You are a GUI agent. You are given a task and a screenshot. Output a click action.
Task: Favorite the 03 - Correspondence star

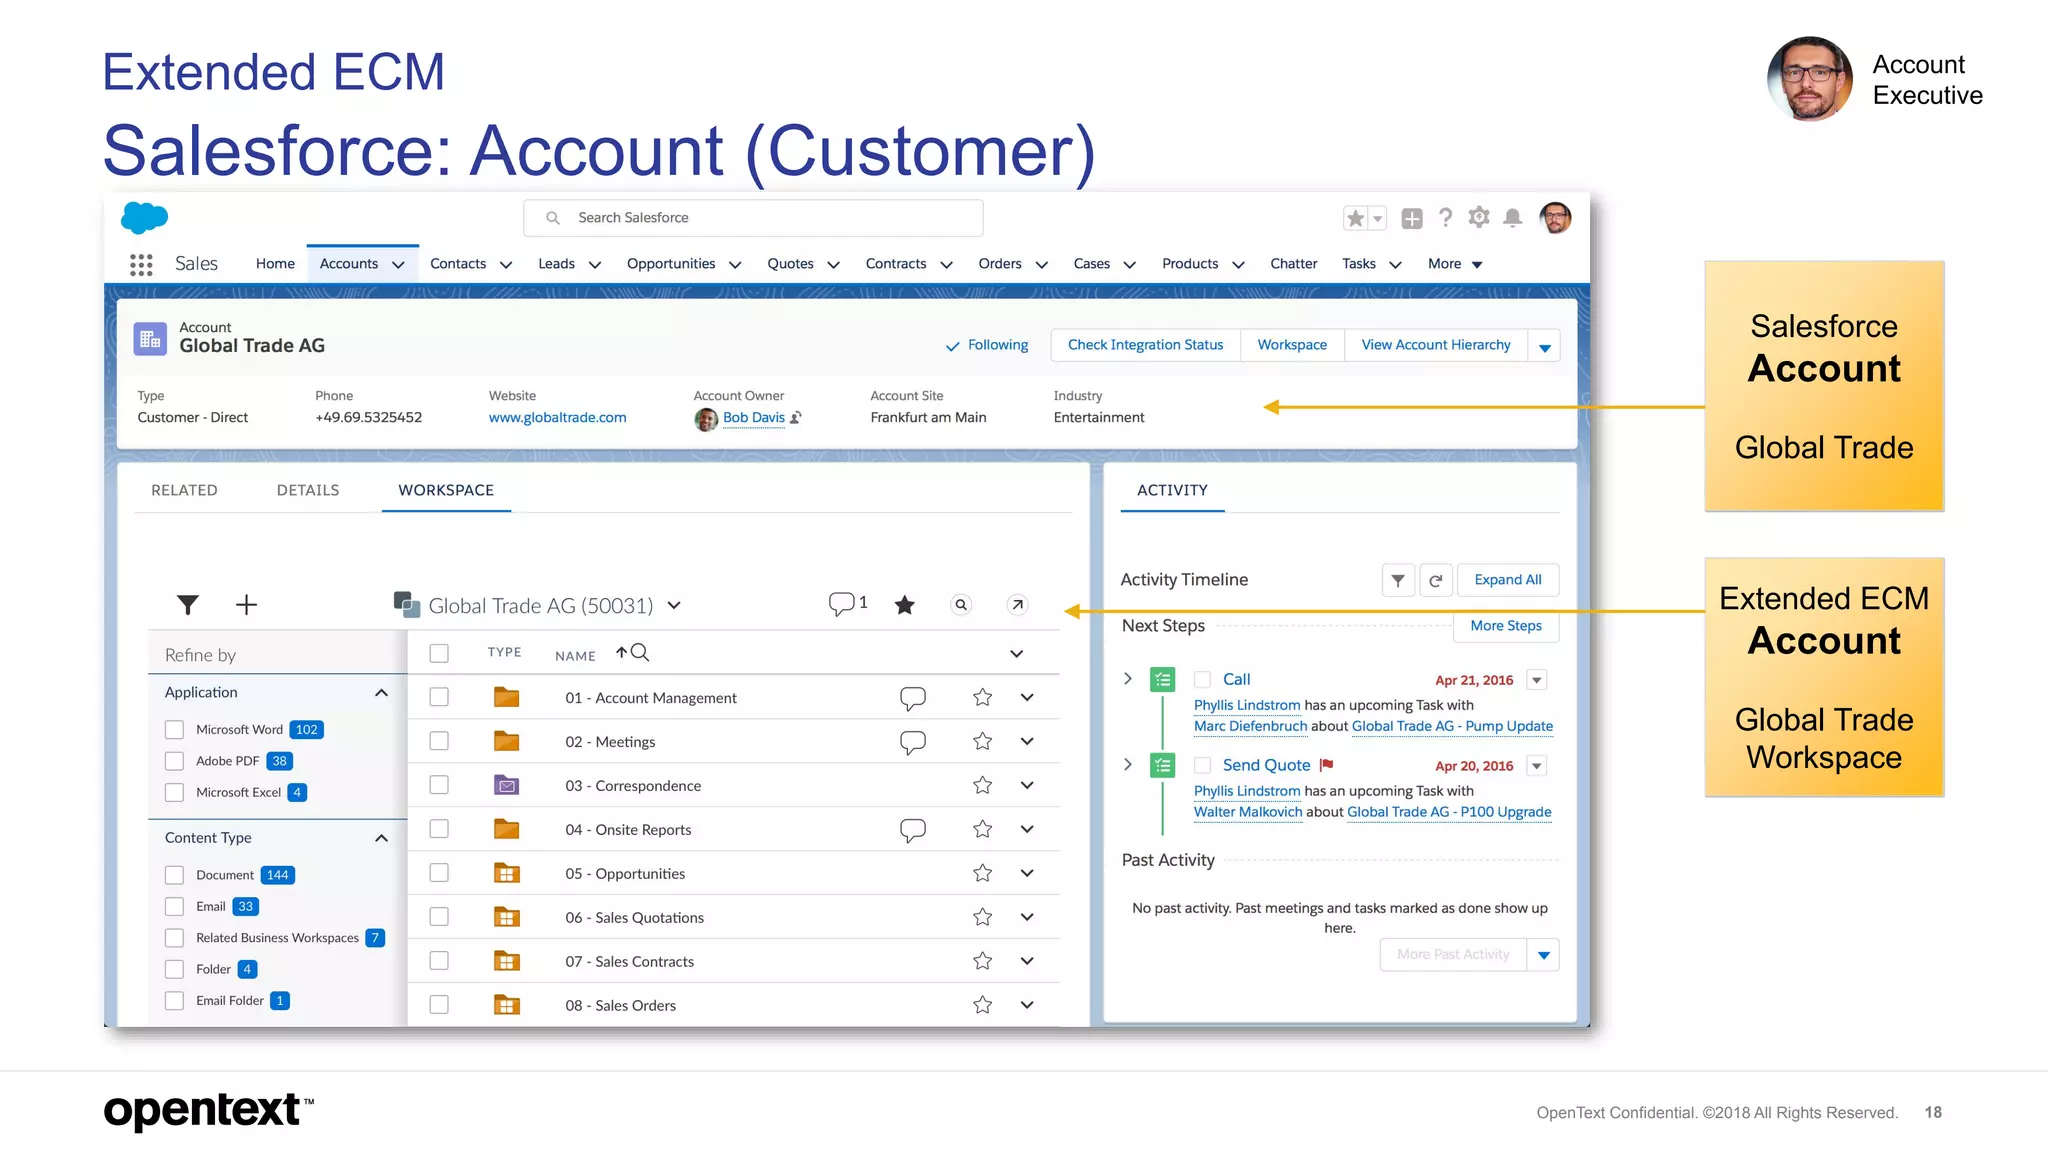983,785
